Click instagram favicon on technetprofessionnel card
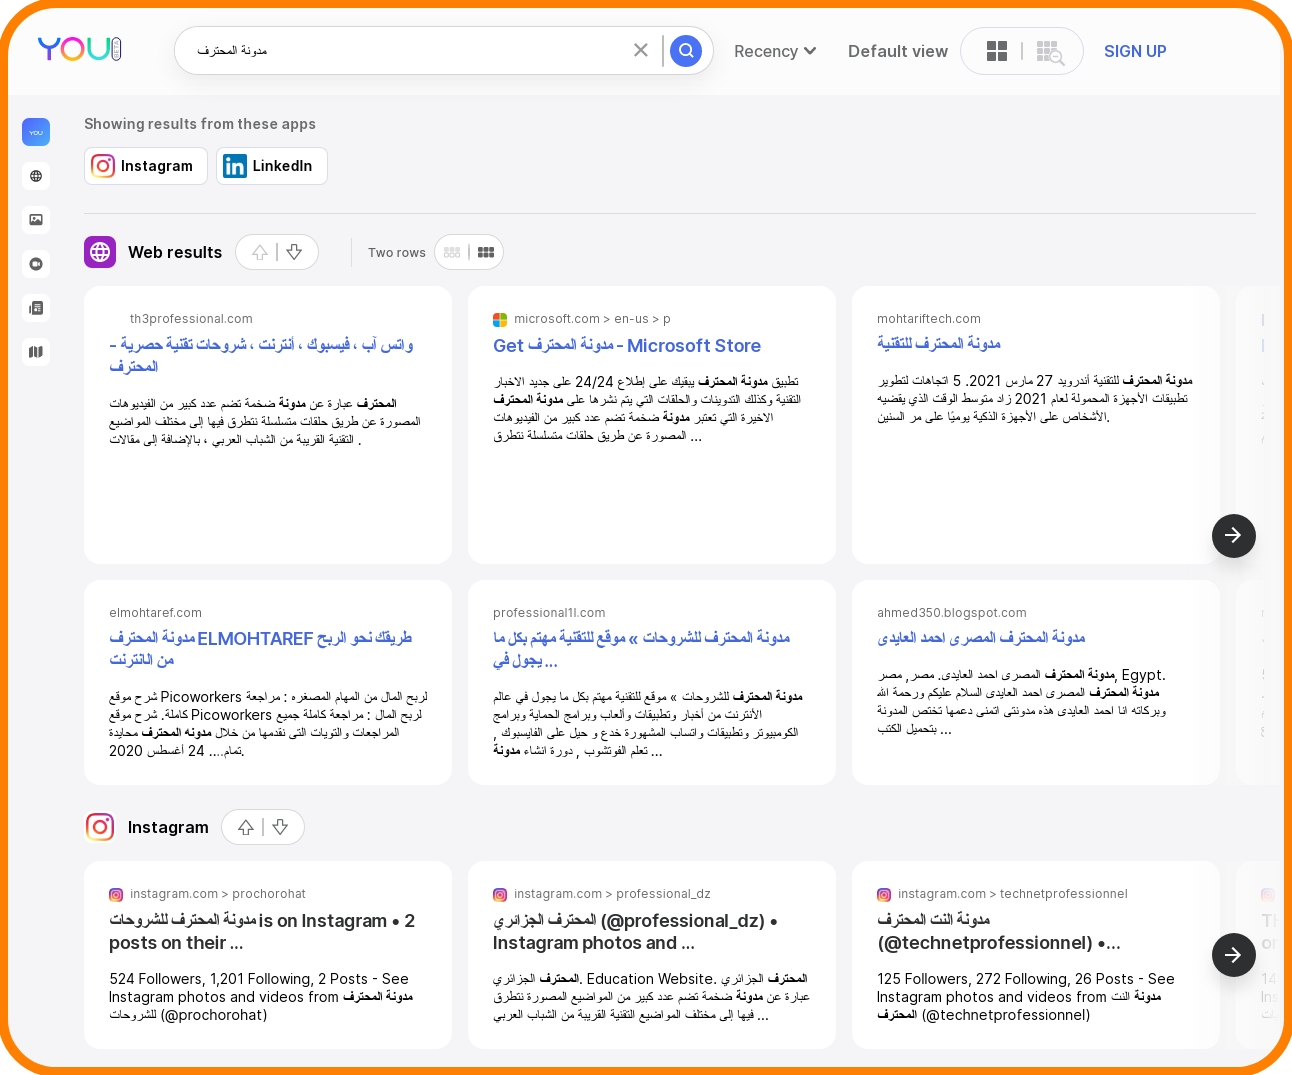 884,894
